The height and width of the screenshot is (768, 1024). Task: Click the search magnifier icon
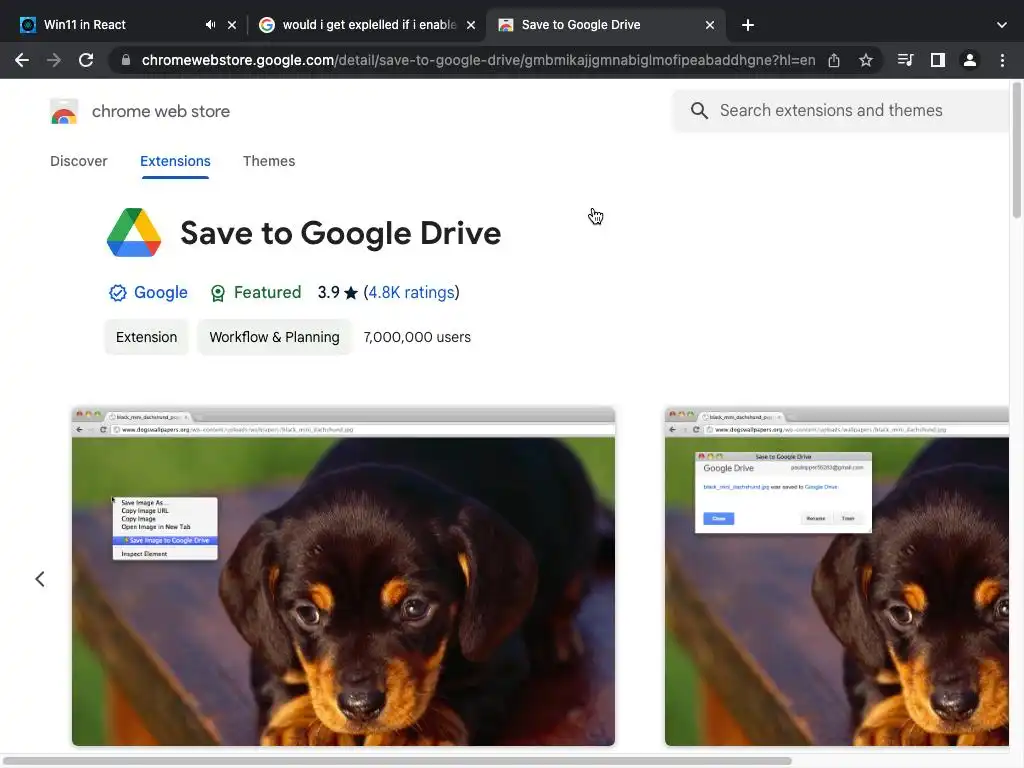[x=699, y=110]
